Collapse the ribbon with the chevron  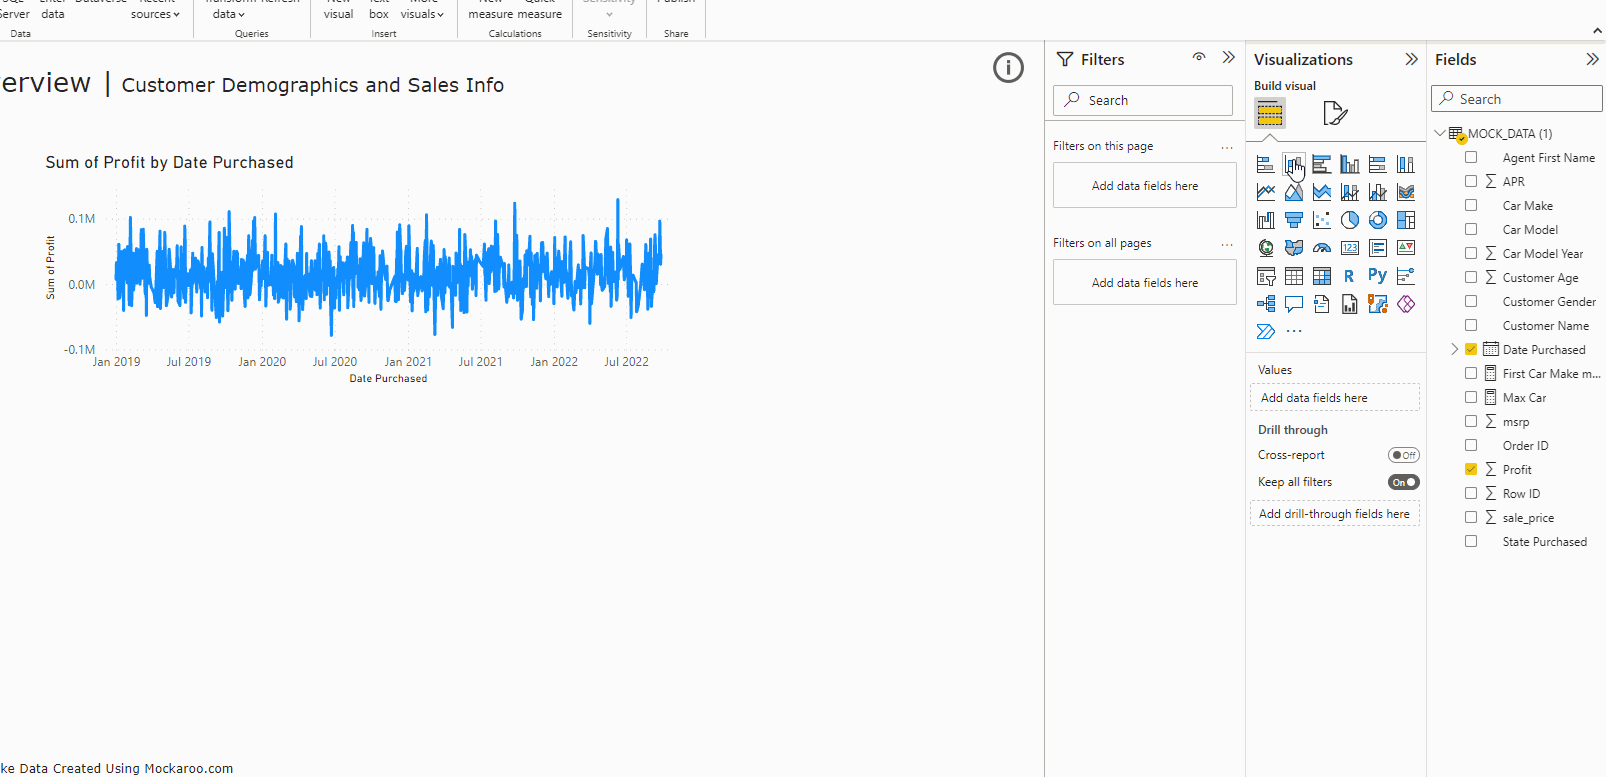[x=1597, y=31]
